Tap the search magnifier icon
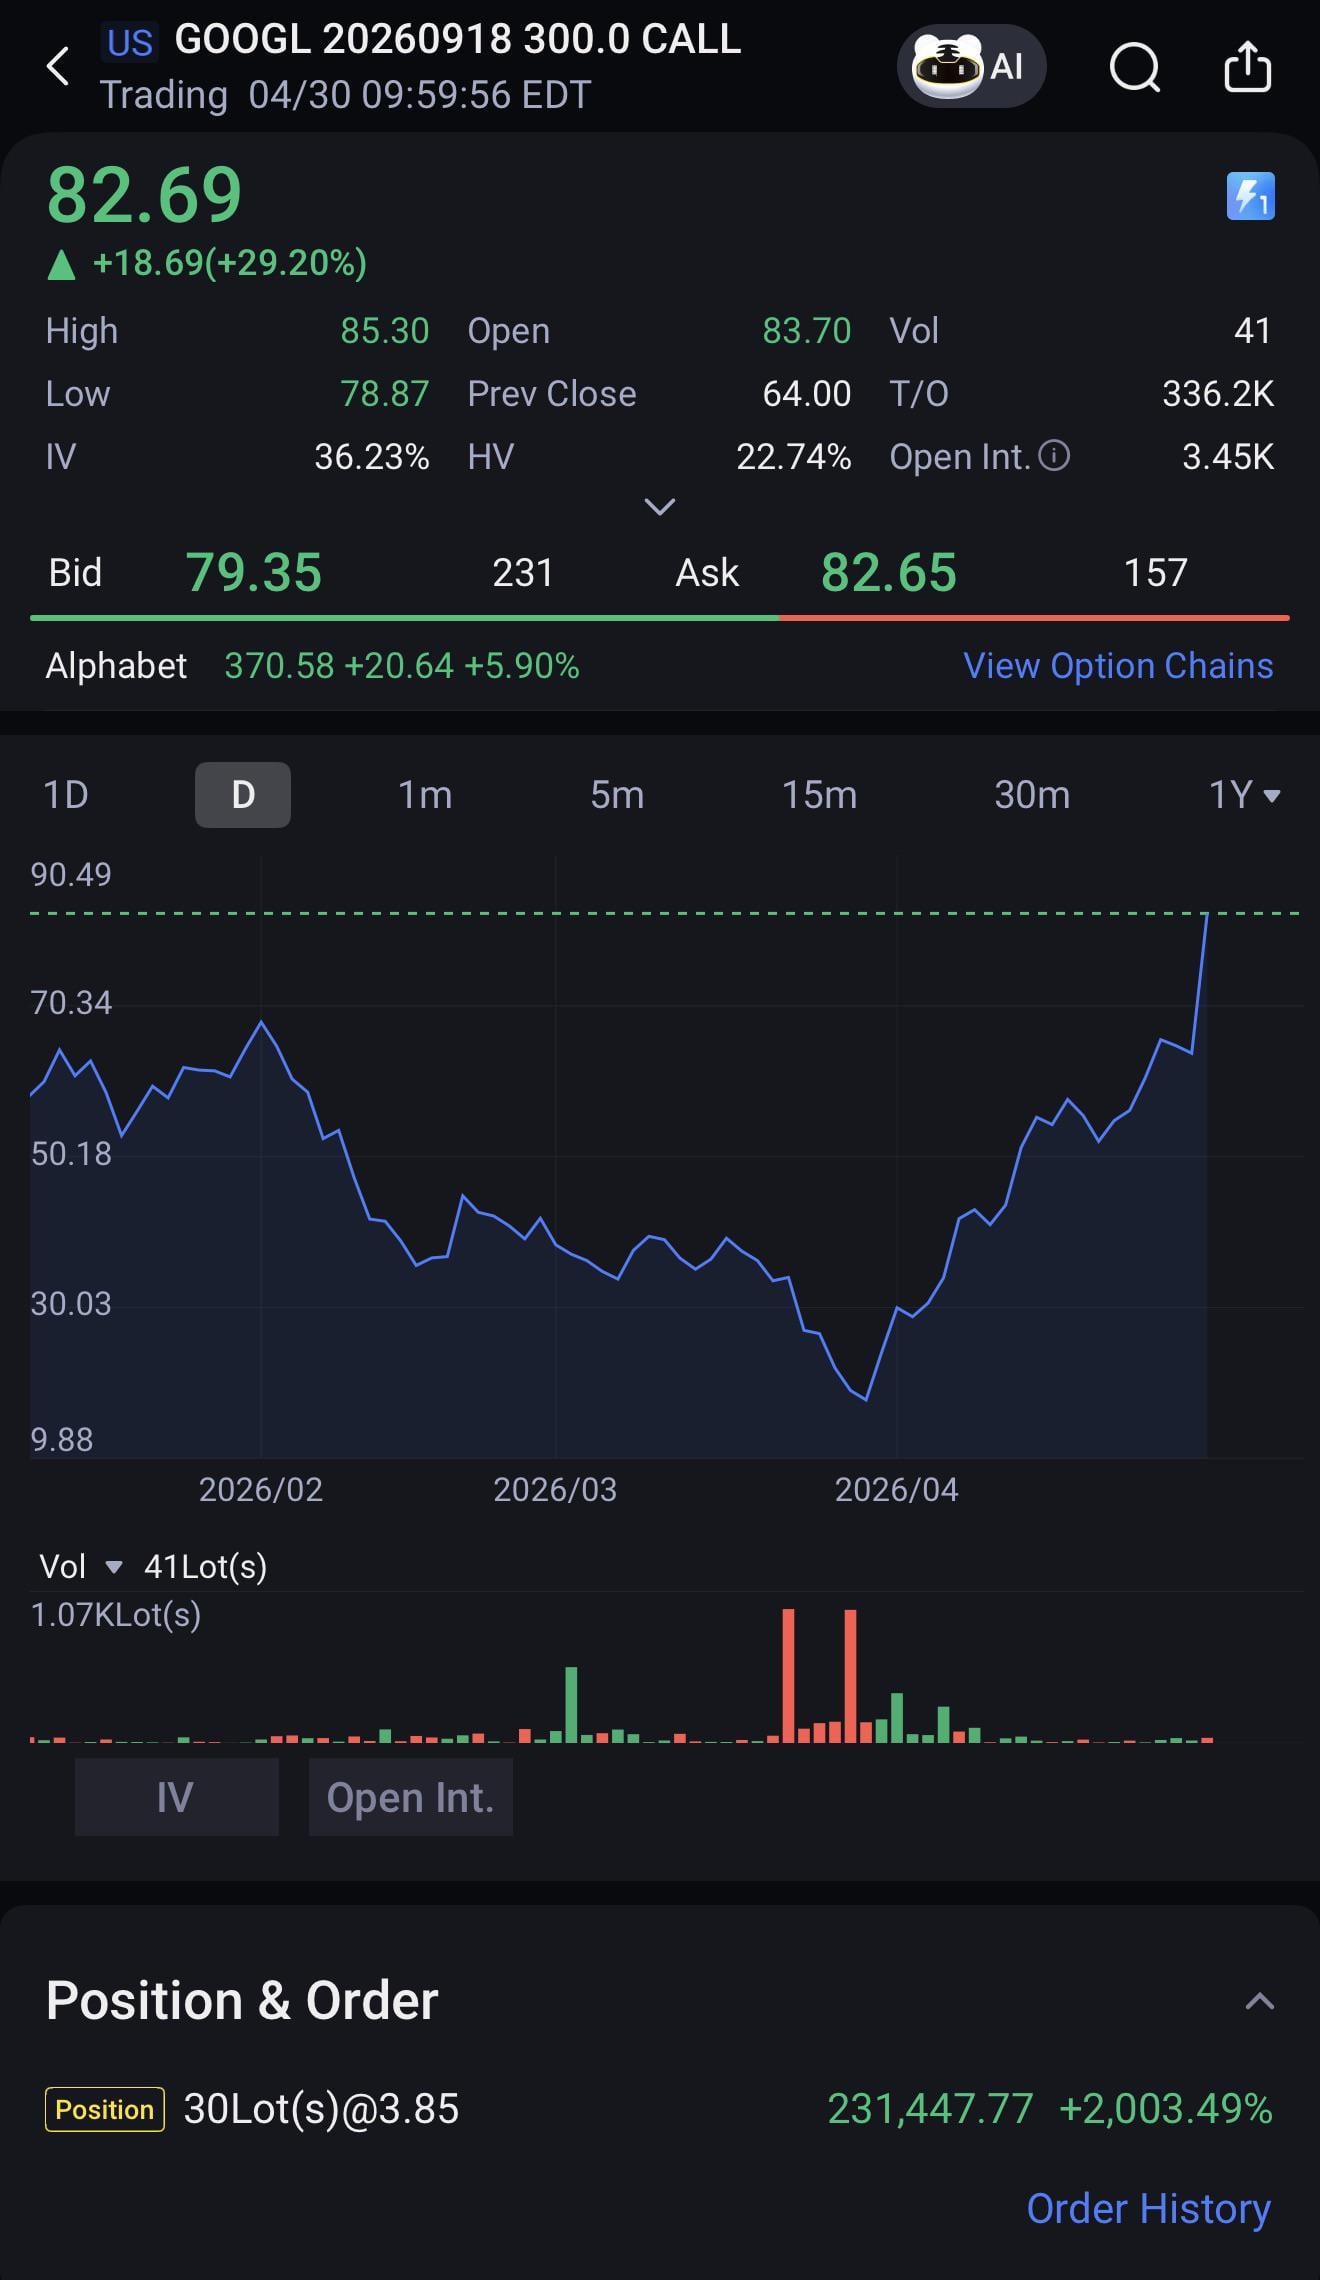The width and height of the screenshot is (1320, 2280). coord(1135,68)
